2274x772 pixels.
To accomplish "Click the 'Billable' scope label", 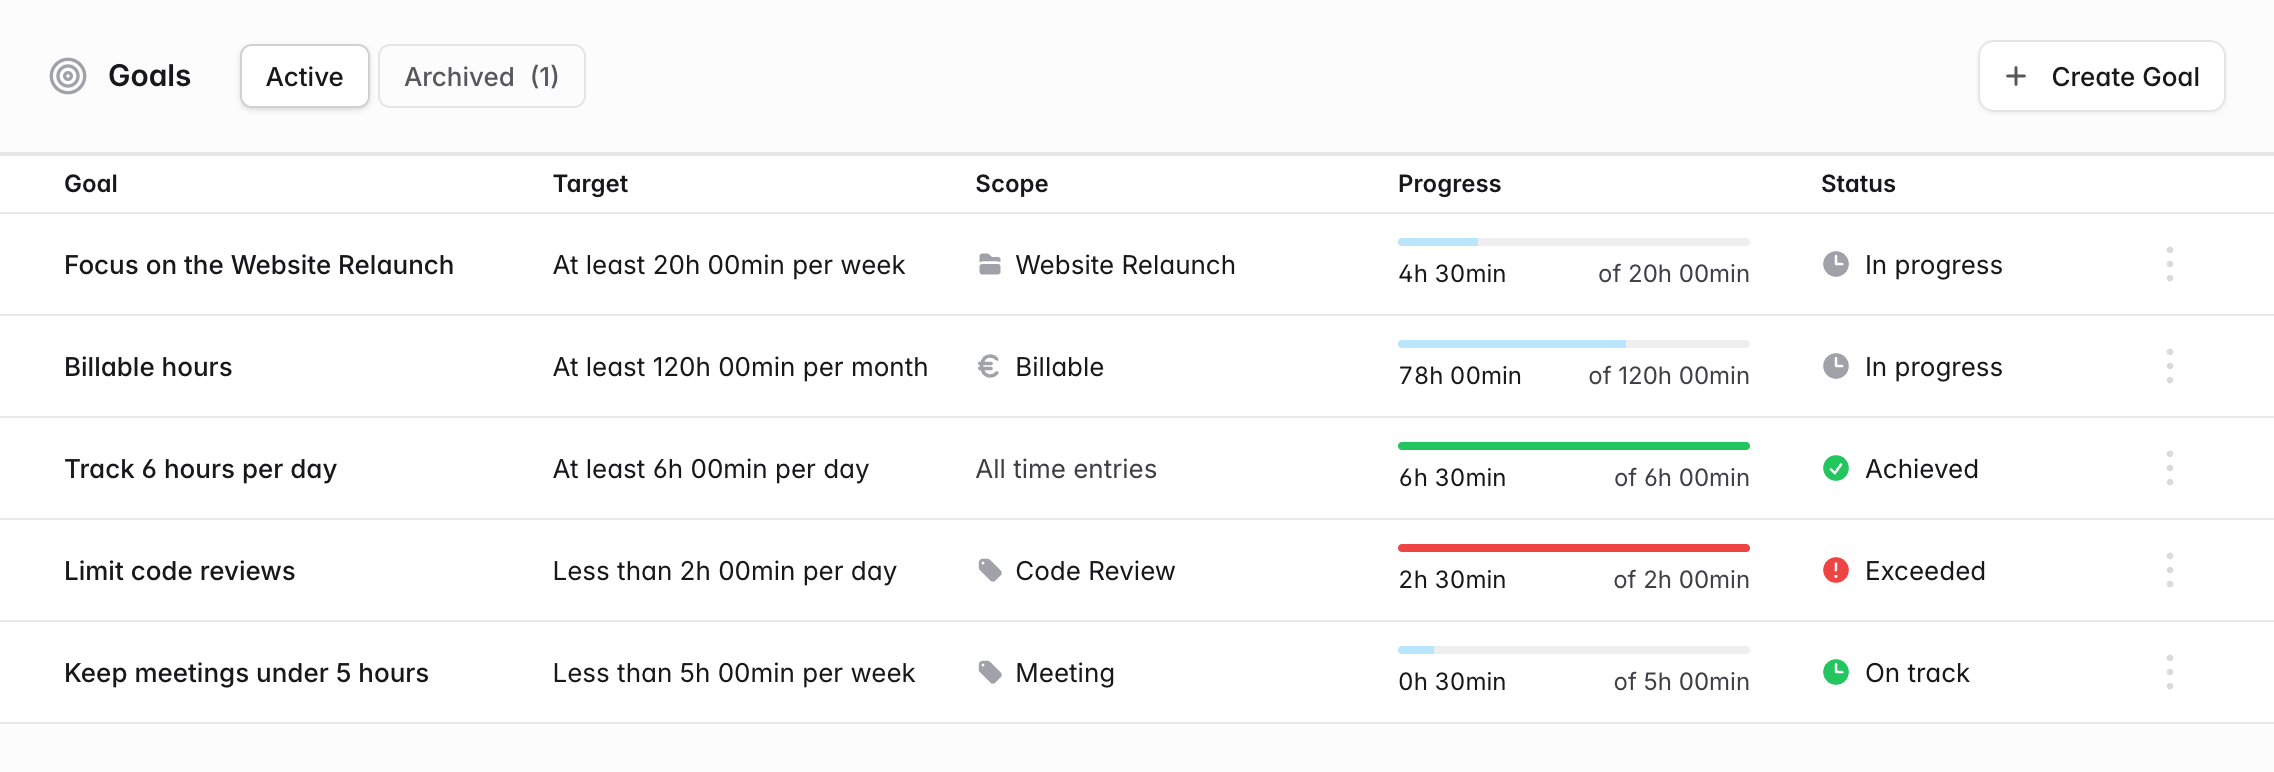I will coord(1060,367).
